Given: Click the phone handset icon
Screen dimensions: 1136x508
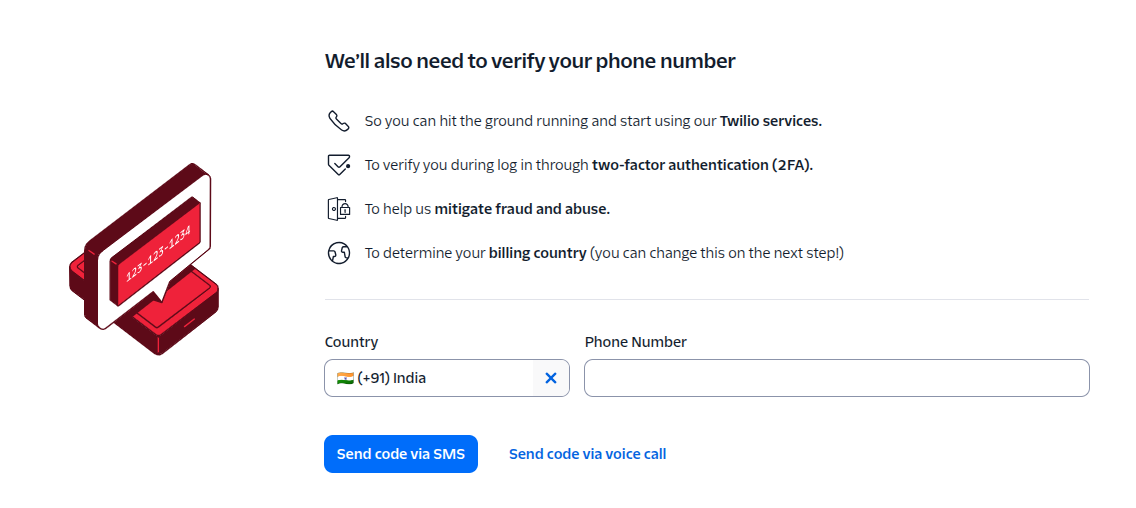Looking at the screenshot, I should (x=338, y=121).
